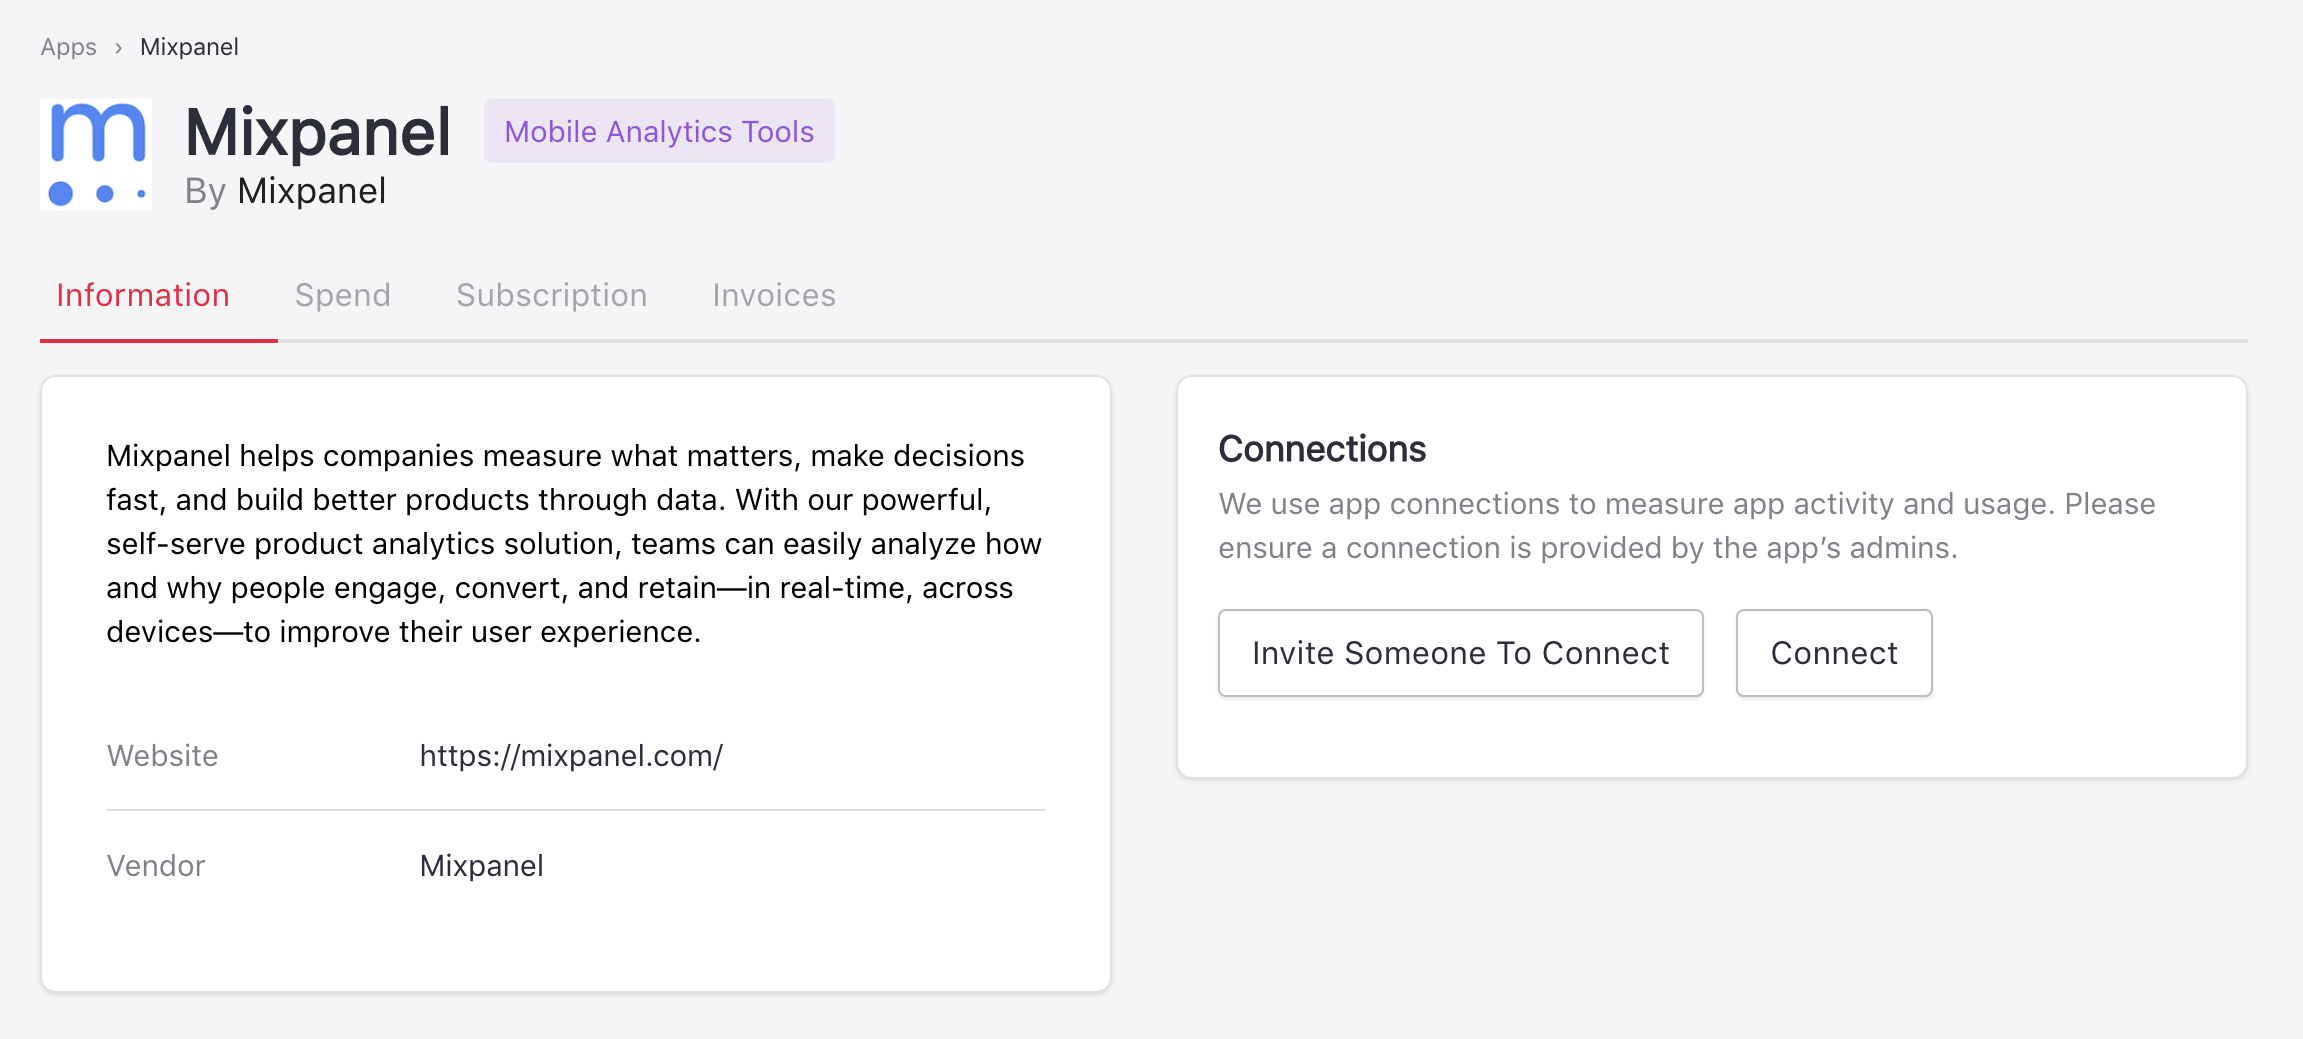View the Subscription tab
This screenshot has height=1039, width=2303.
pyautogui.click(x=551, y=295)
